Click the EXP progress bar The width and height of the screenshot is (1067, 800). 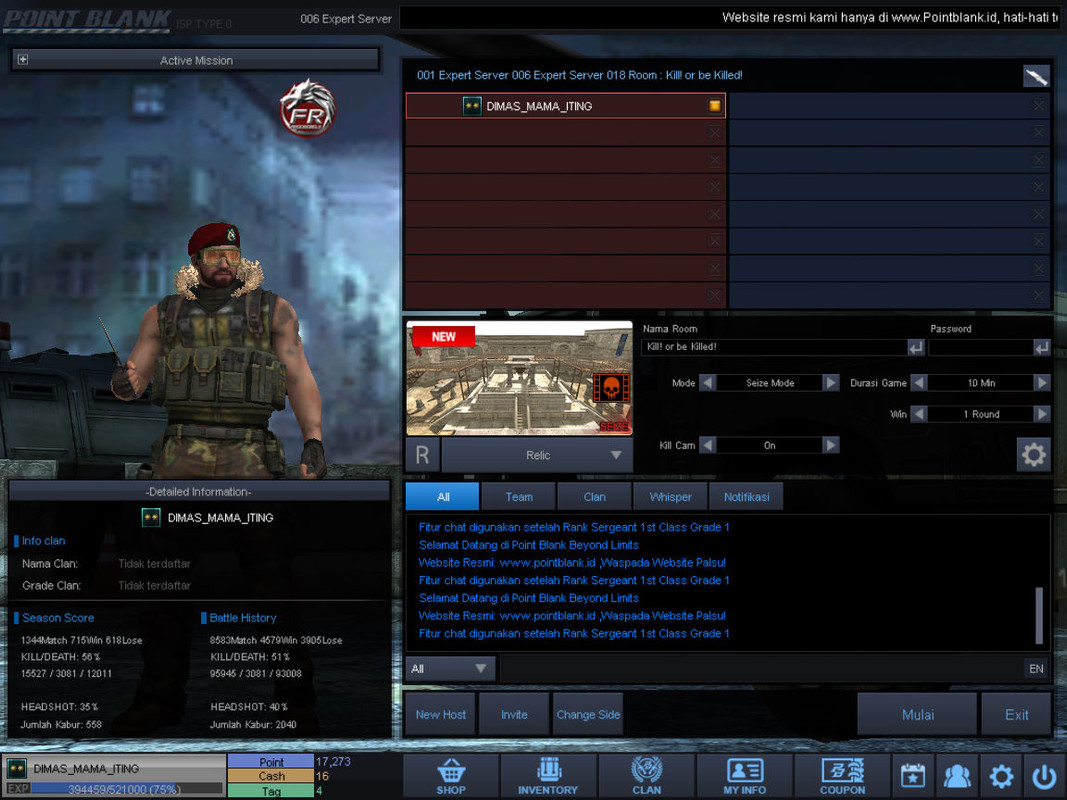click(127, 789)
